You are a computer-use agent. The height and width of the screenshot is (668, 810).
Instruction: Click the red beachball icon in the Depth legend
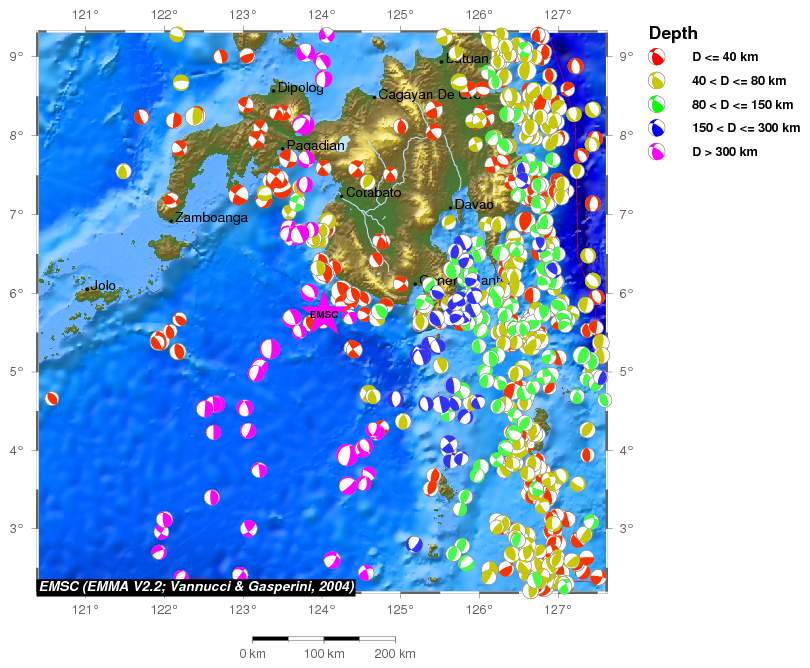(657, 57)
